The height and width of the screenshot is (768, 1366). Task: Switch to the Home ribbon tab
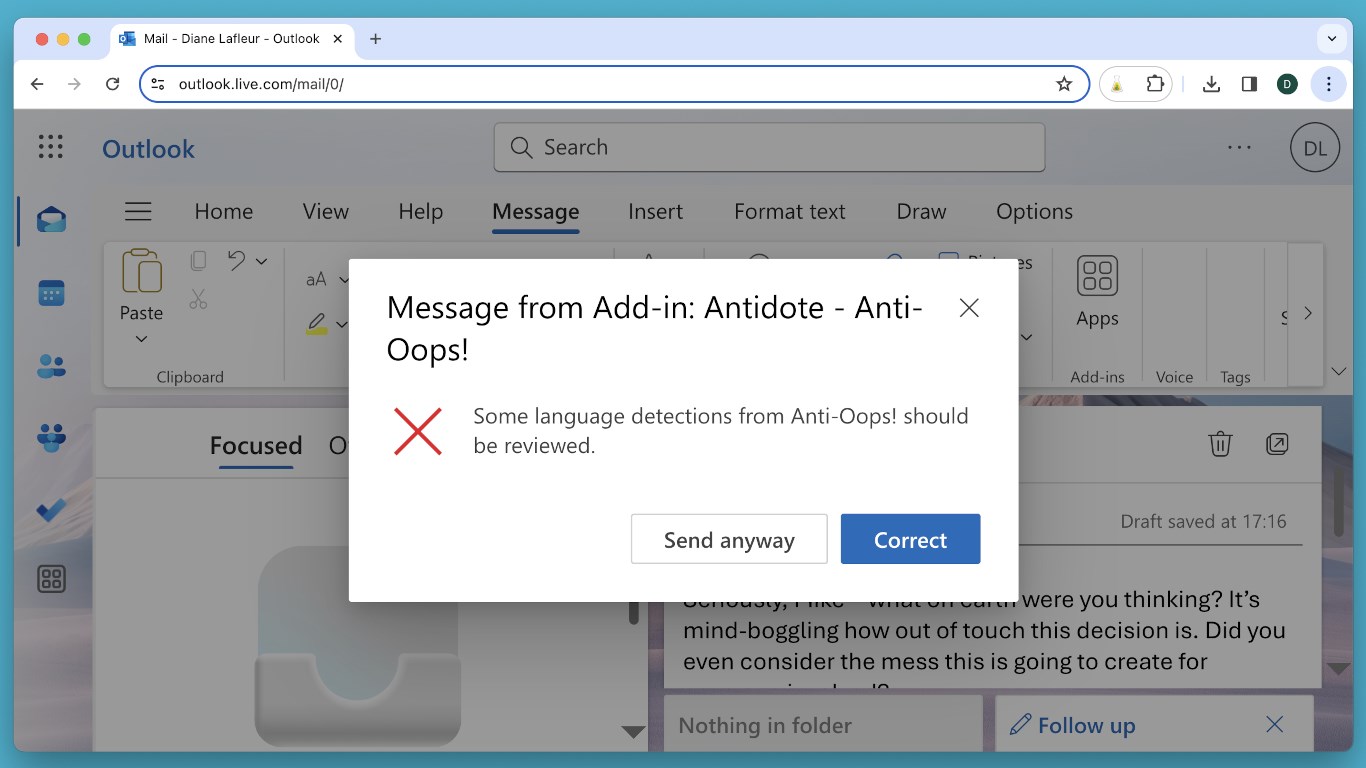click(224, 211)
